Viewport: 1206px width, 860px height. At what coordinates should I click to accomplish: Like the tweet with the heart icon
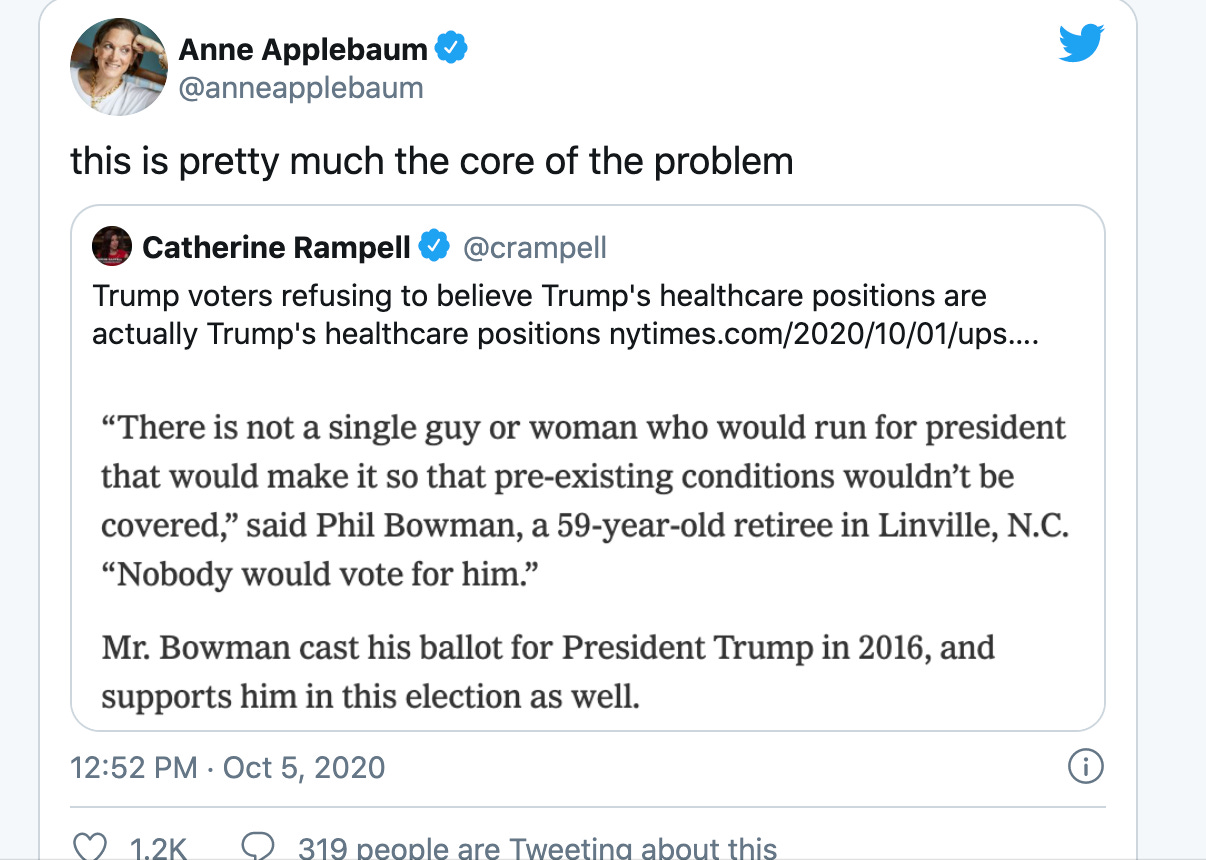coord(90,848)
